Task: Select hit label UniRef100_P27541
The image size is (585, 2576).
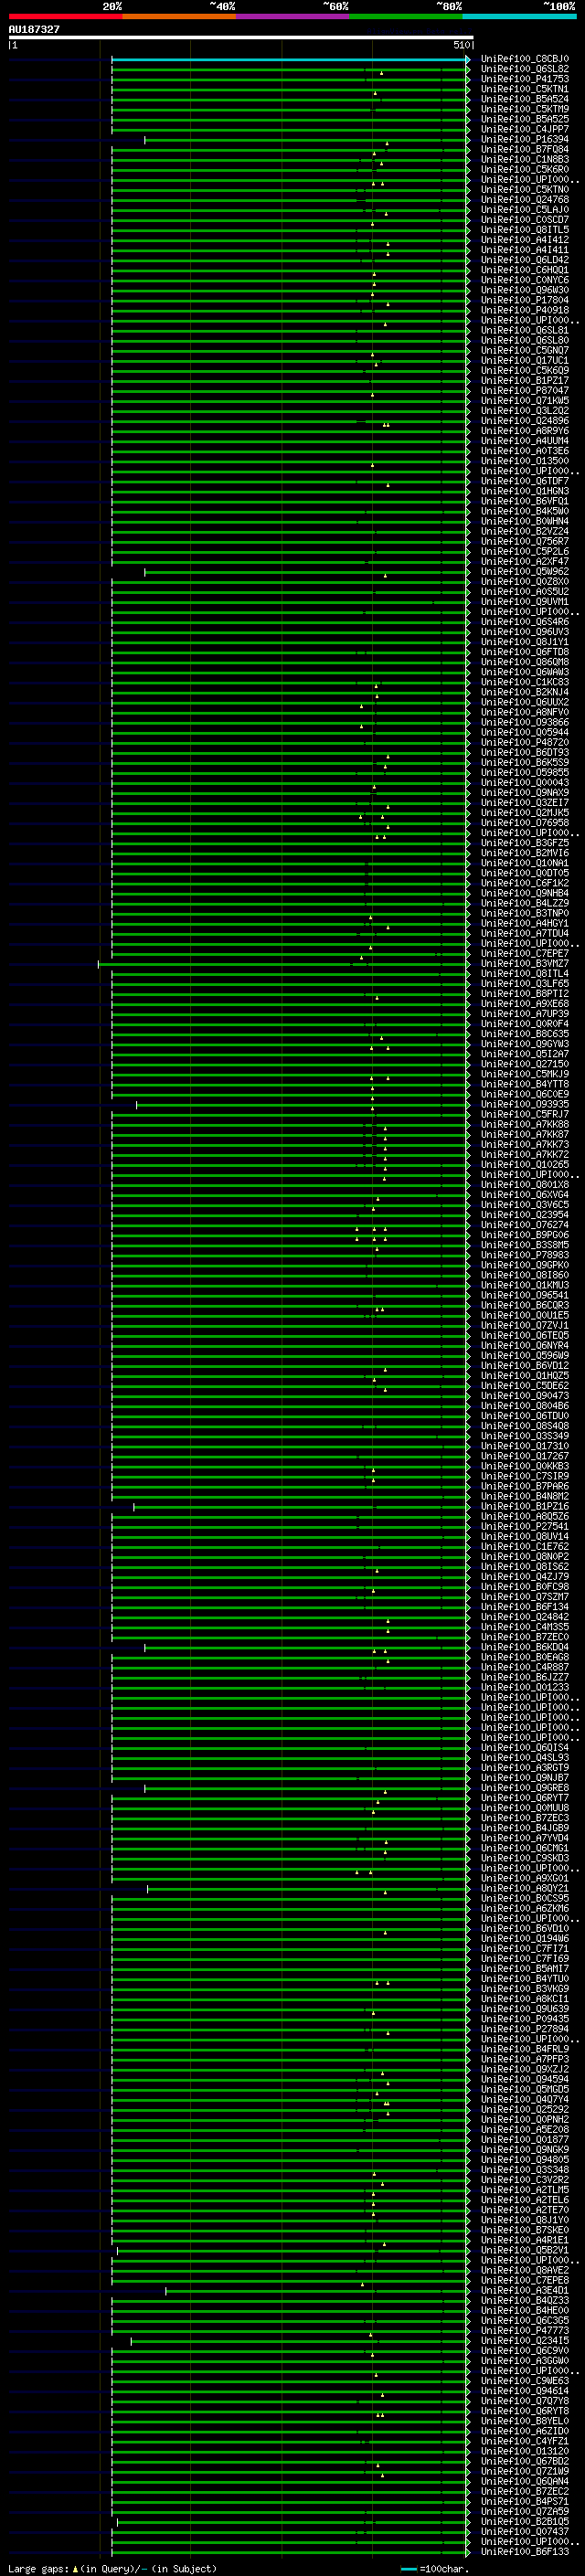Action: click(x=525, y=1526)
